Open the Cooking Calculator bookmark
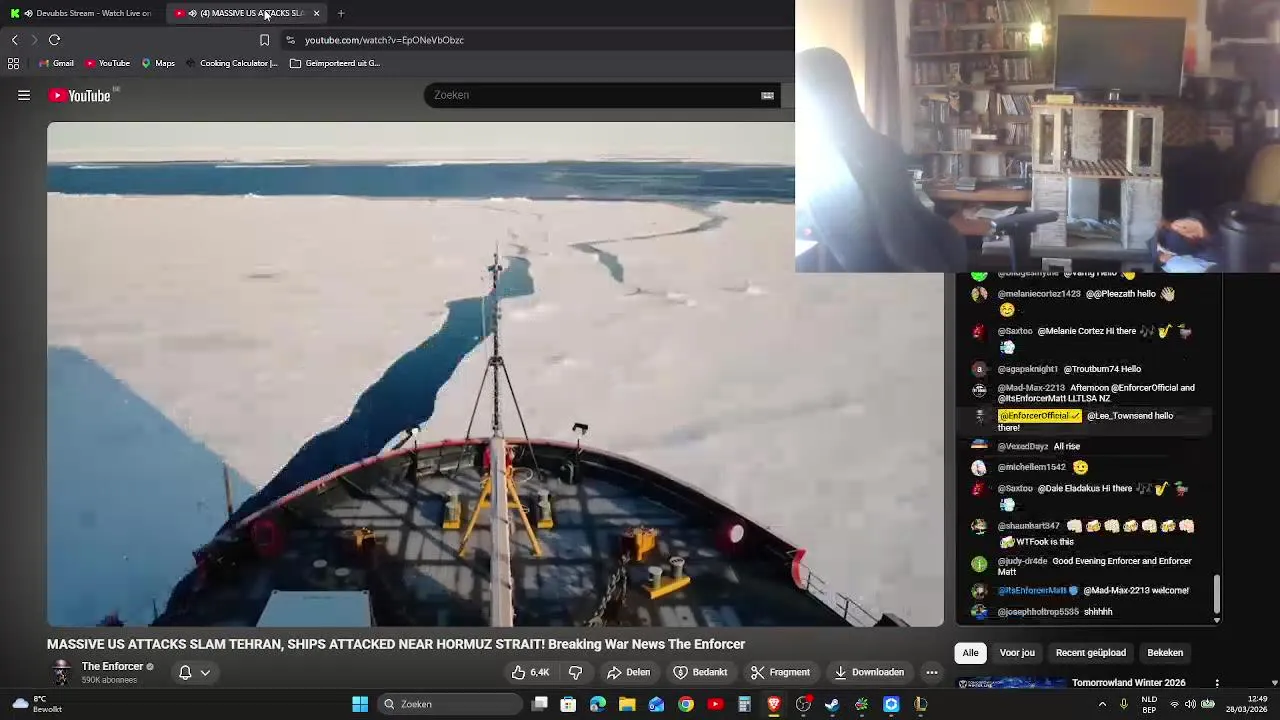 [x=231, y=63]
